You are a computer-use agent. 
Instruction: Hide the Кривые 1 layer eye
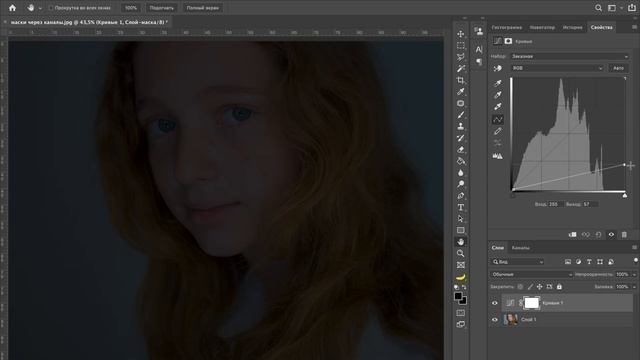495,303
